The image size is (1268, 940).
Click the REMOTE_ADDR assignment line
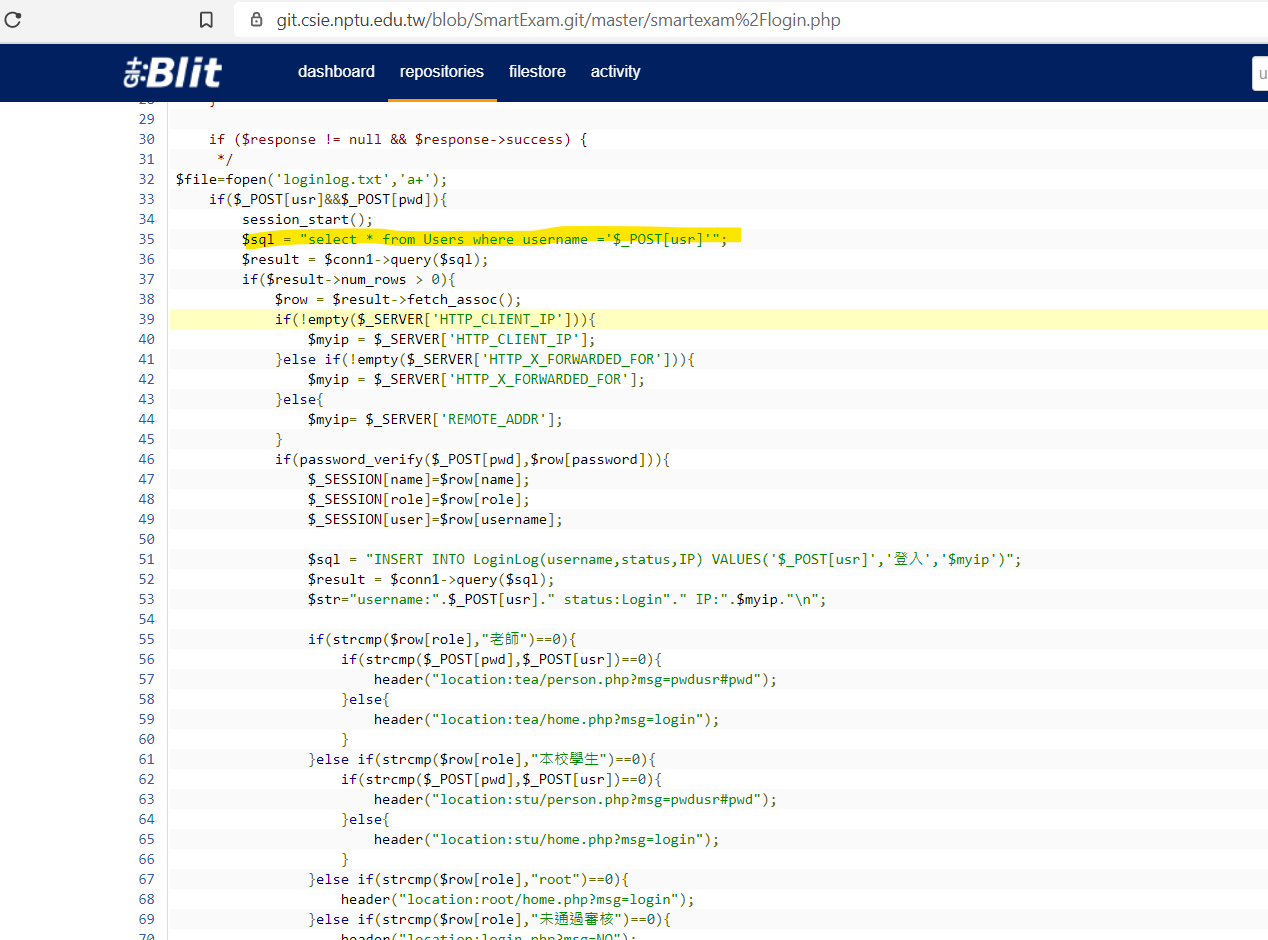[x=435, y=419]
